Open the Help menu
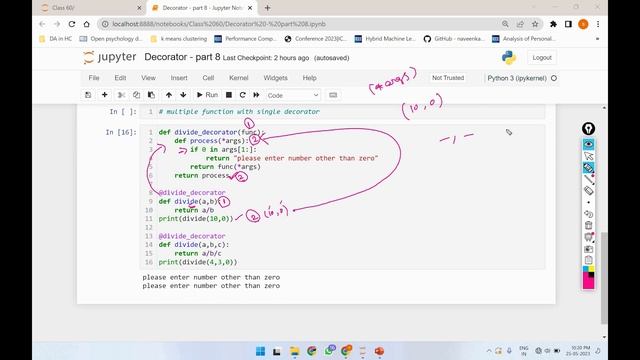The width and height of the screenshot is (640, 360). [x=309, y=78]
